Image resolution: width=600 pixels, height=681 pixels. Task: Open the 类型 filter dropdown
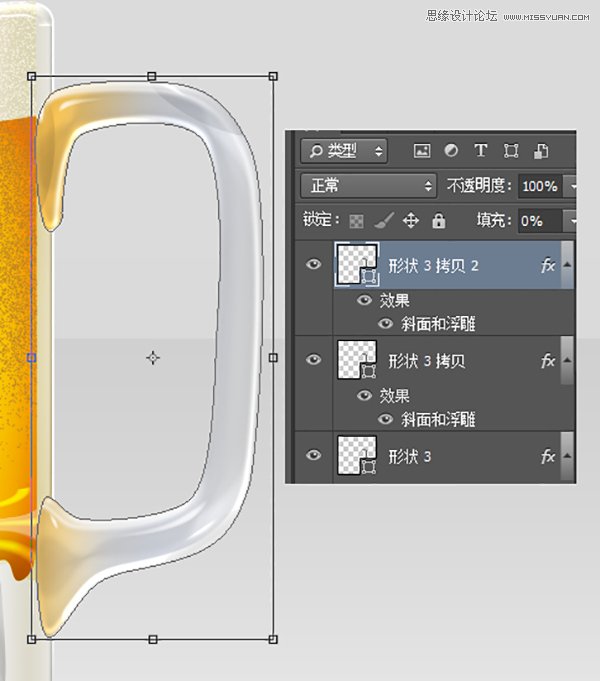tap(344, 151)
